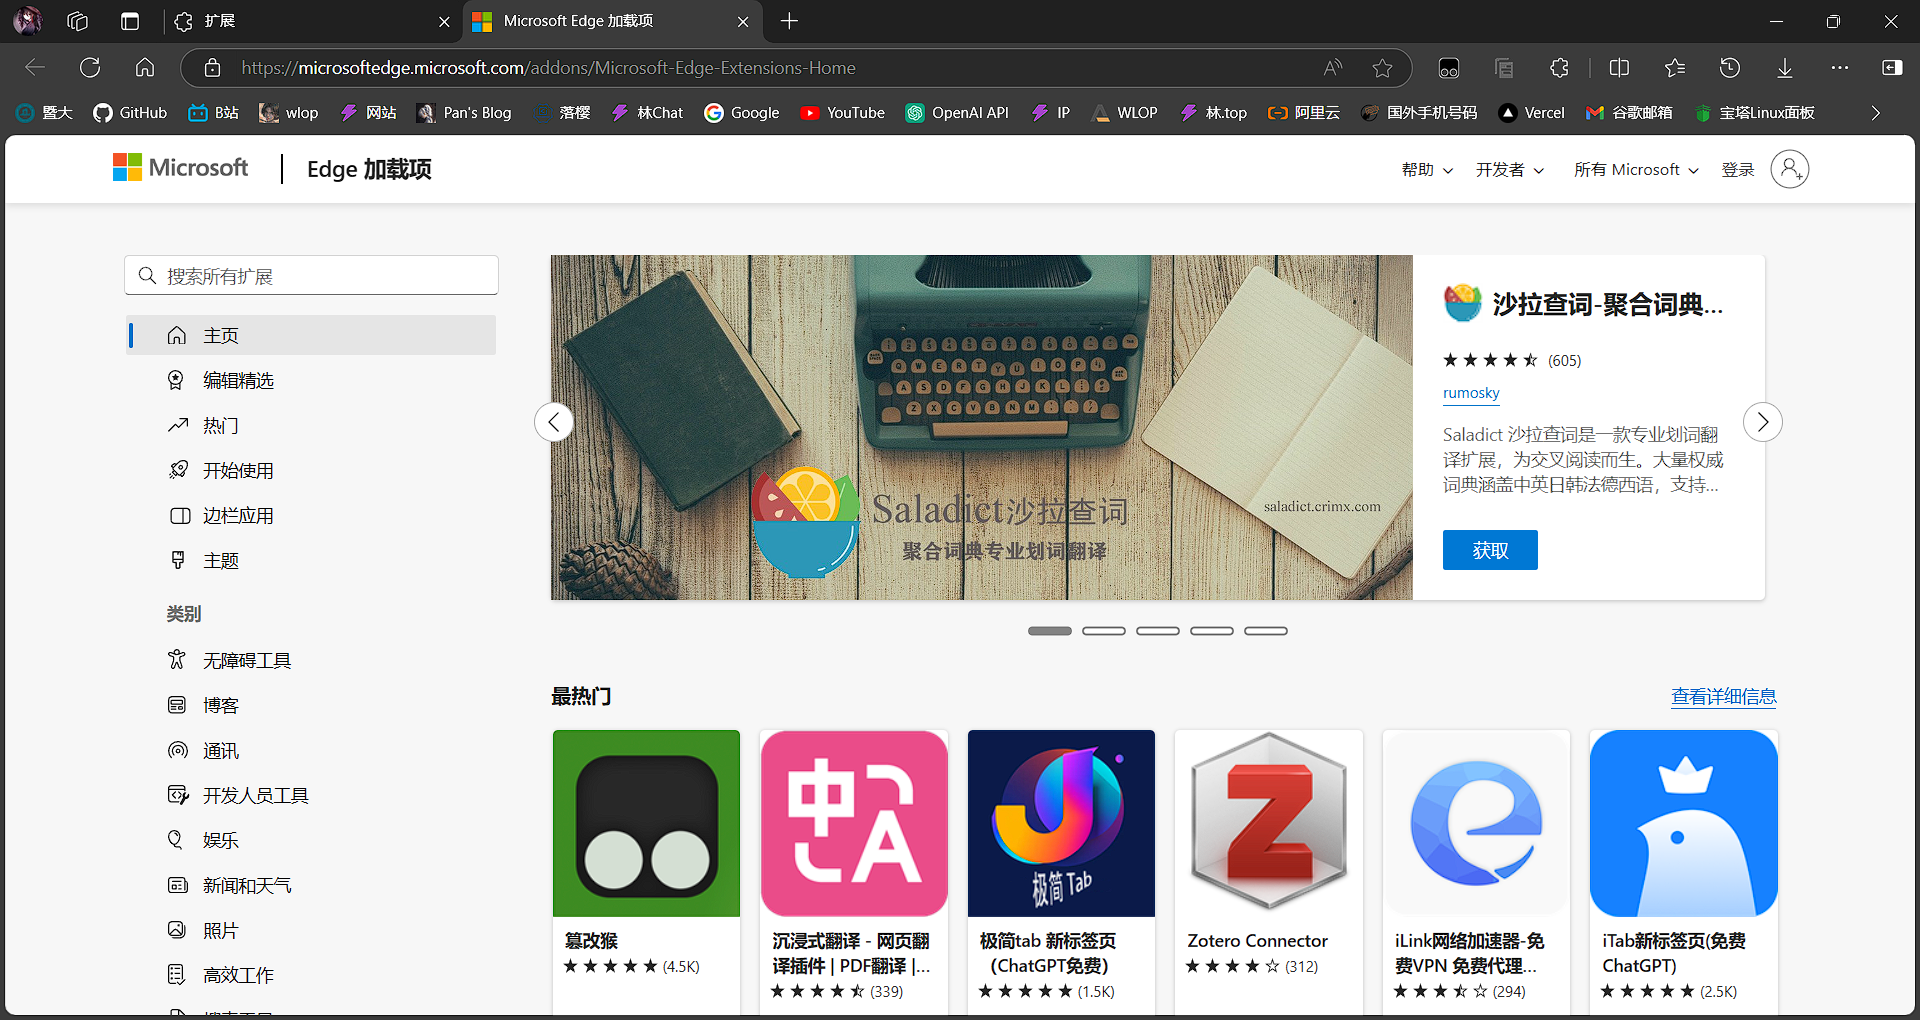Open the 通讯 category

(312, 750)
